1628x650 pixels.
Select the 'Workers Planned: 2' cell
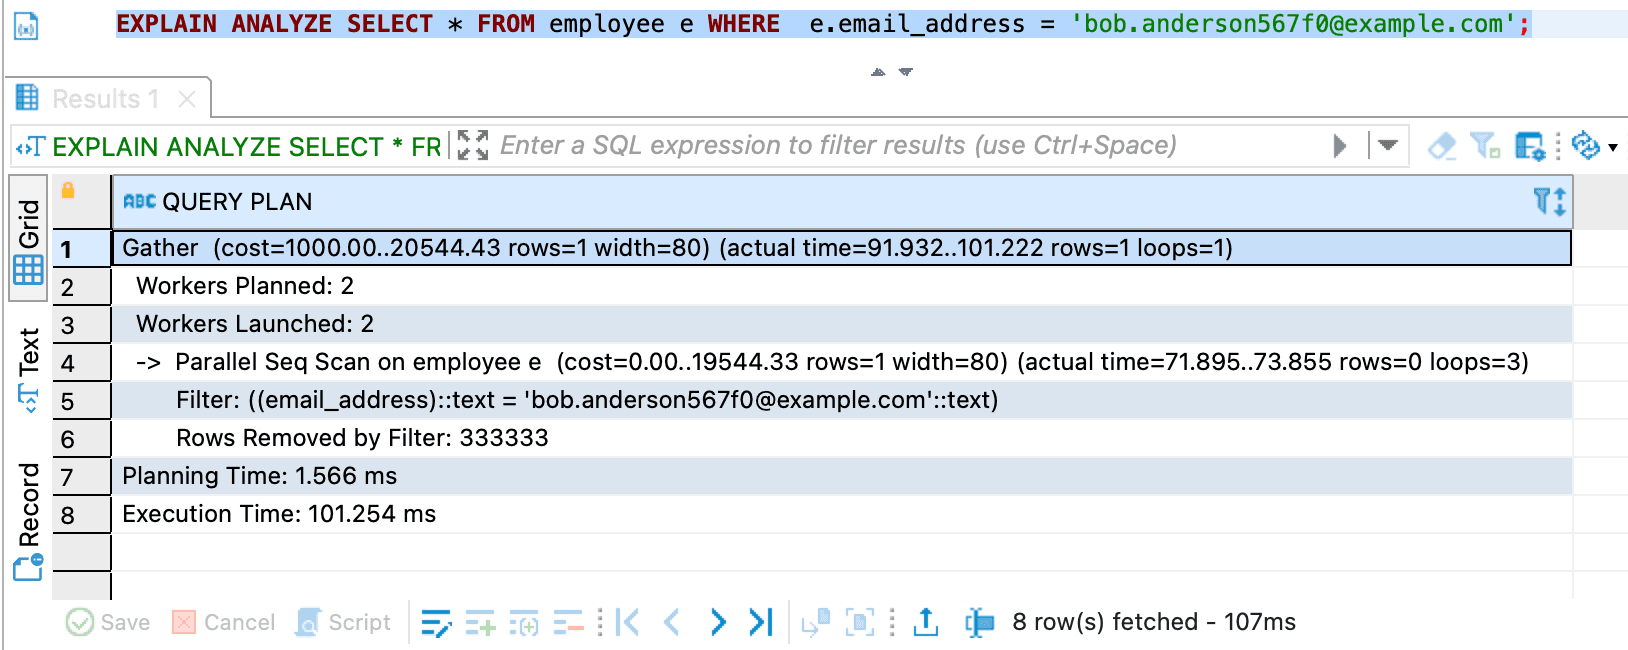[x=841, y=286]
